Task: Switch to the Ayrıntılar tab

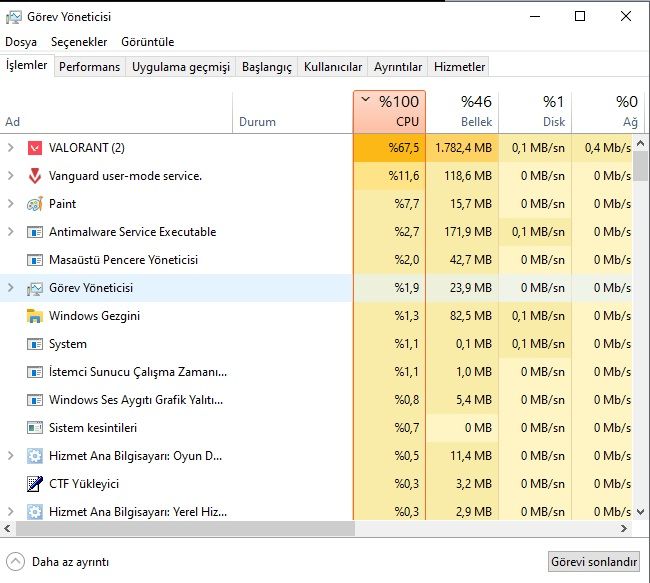Action: click(398, 67)
